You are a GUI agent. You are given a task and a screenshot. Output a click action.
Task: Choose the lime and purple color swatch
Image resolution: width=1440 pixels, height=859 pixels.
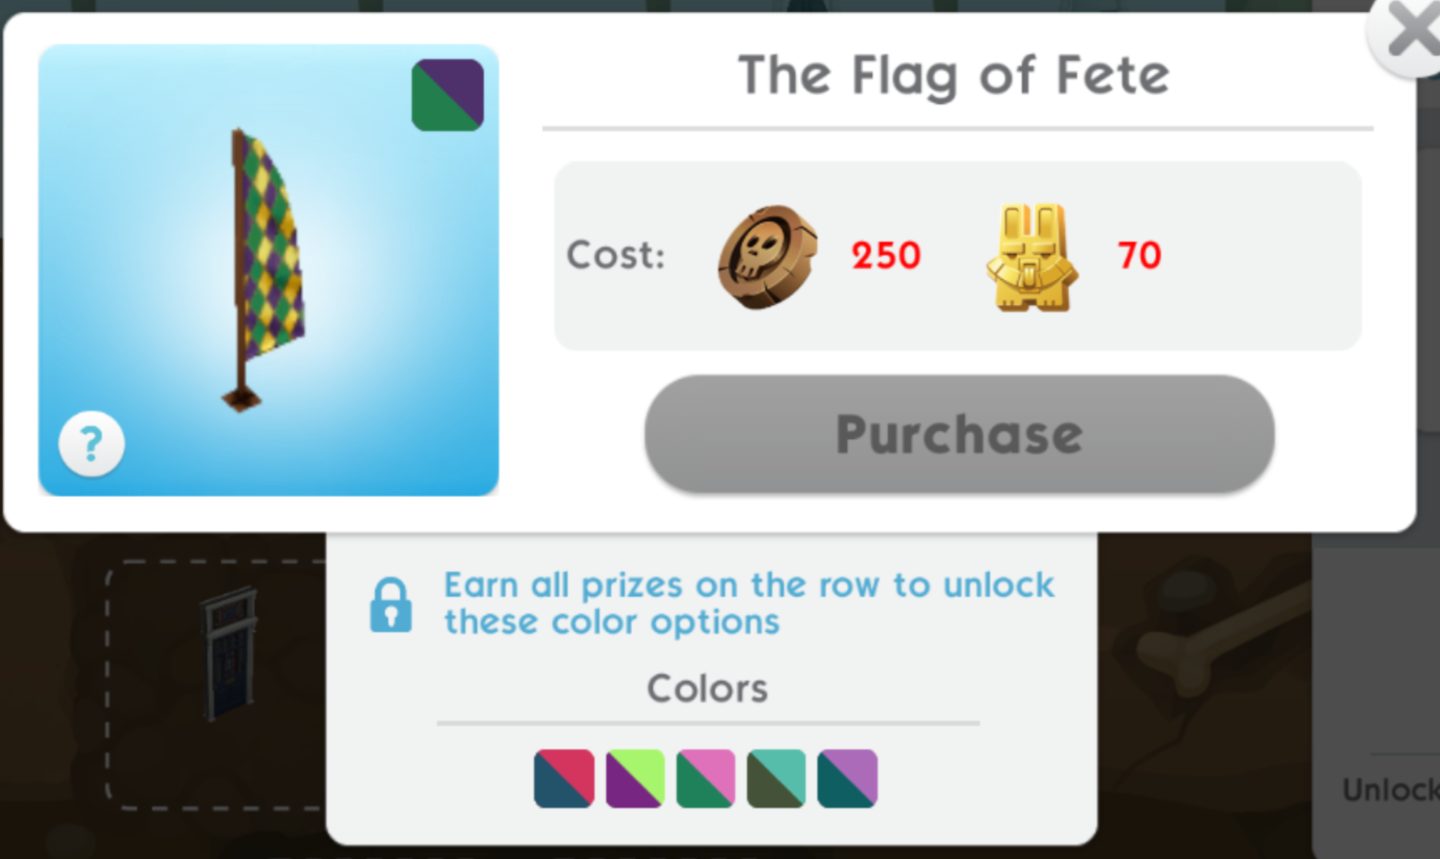(x=635, y=778)
